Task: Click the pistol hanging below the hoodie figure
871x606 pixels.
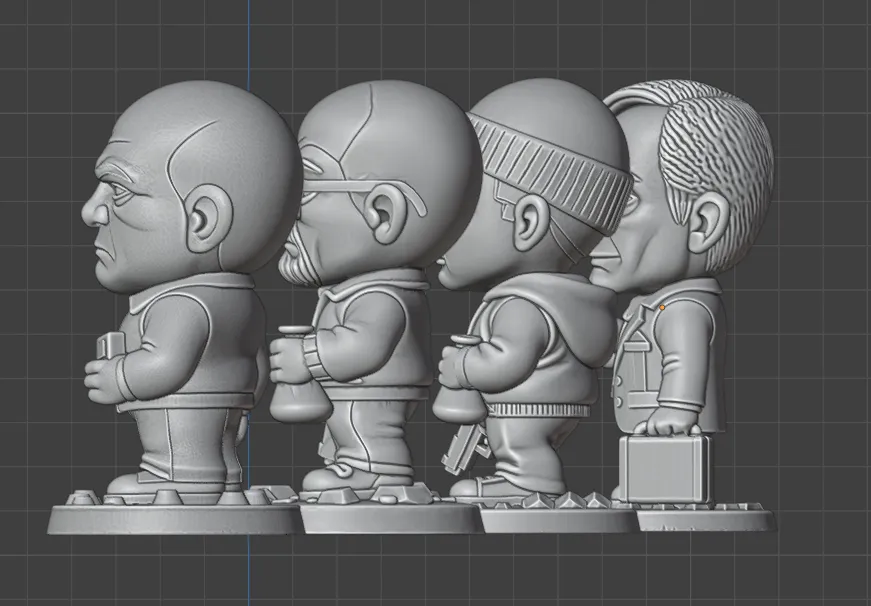Action: point(464,447)
